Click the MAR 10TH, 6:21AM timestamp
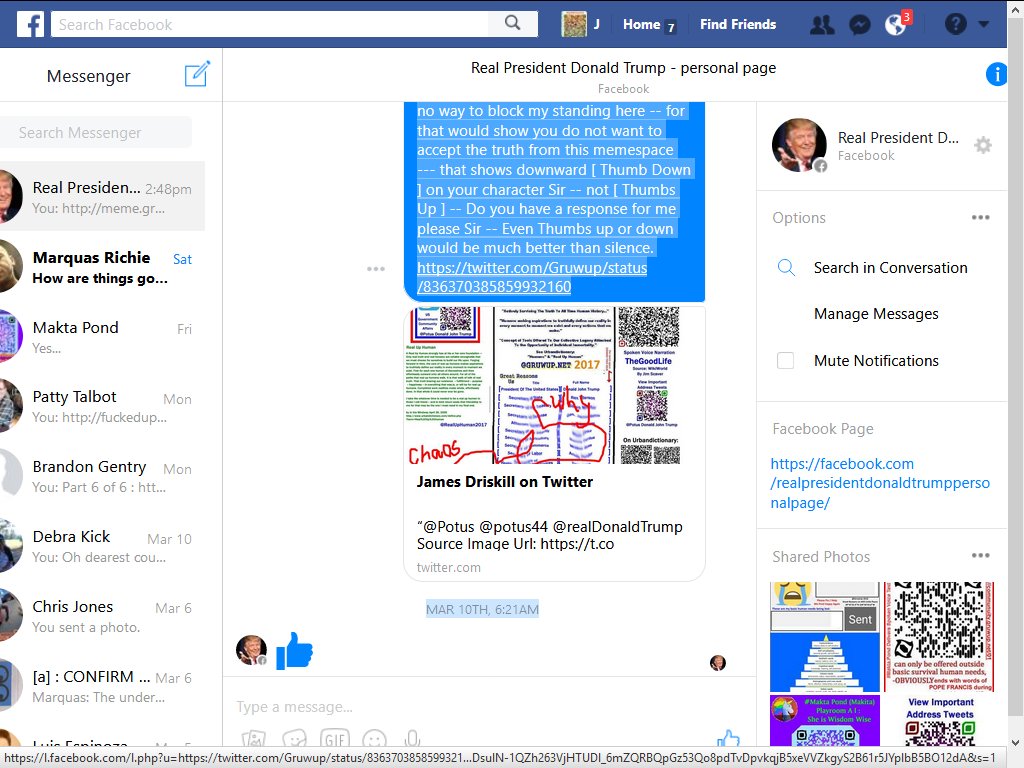This screenshot has width=1024, height=768. (x=482, y=609)
